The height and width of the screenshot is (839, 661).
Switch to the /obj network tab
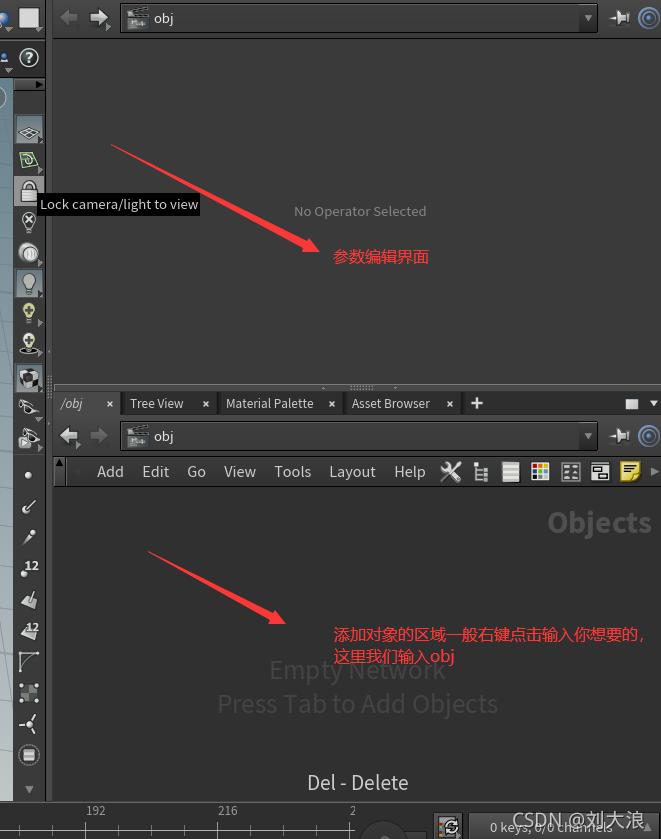72,403
